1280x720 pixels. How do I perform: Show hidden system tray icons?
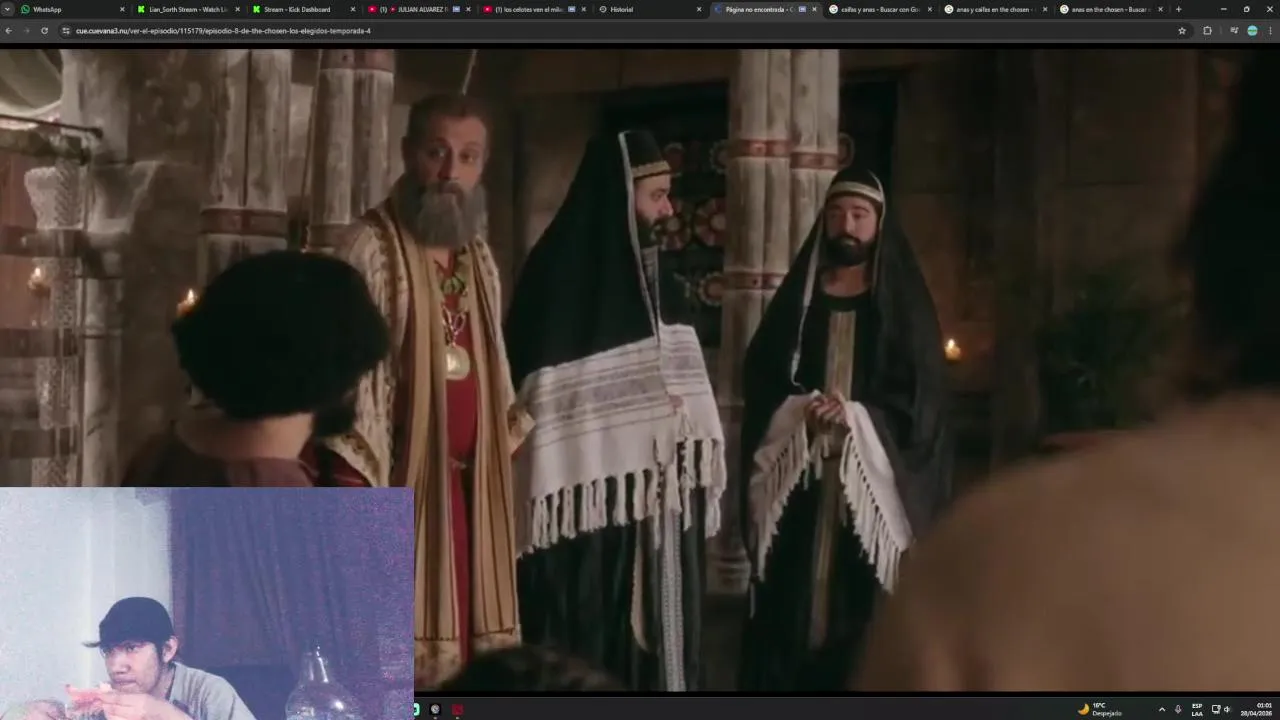[1161, 709]
